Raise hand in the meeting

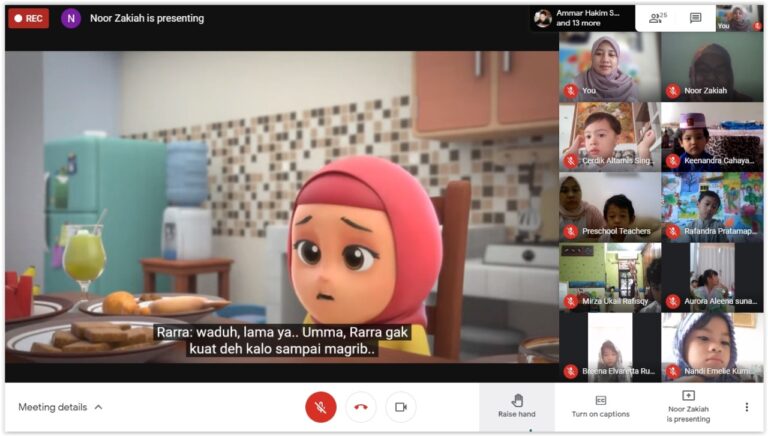[x=516, y=406]
